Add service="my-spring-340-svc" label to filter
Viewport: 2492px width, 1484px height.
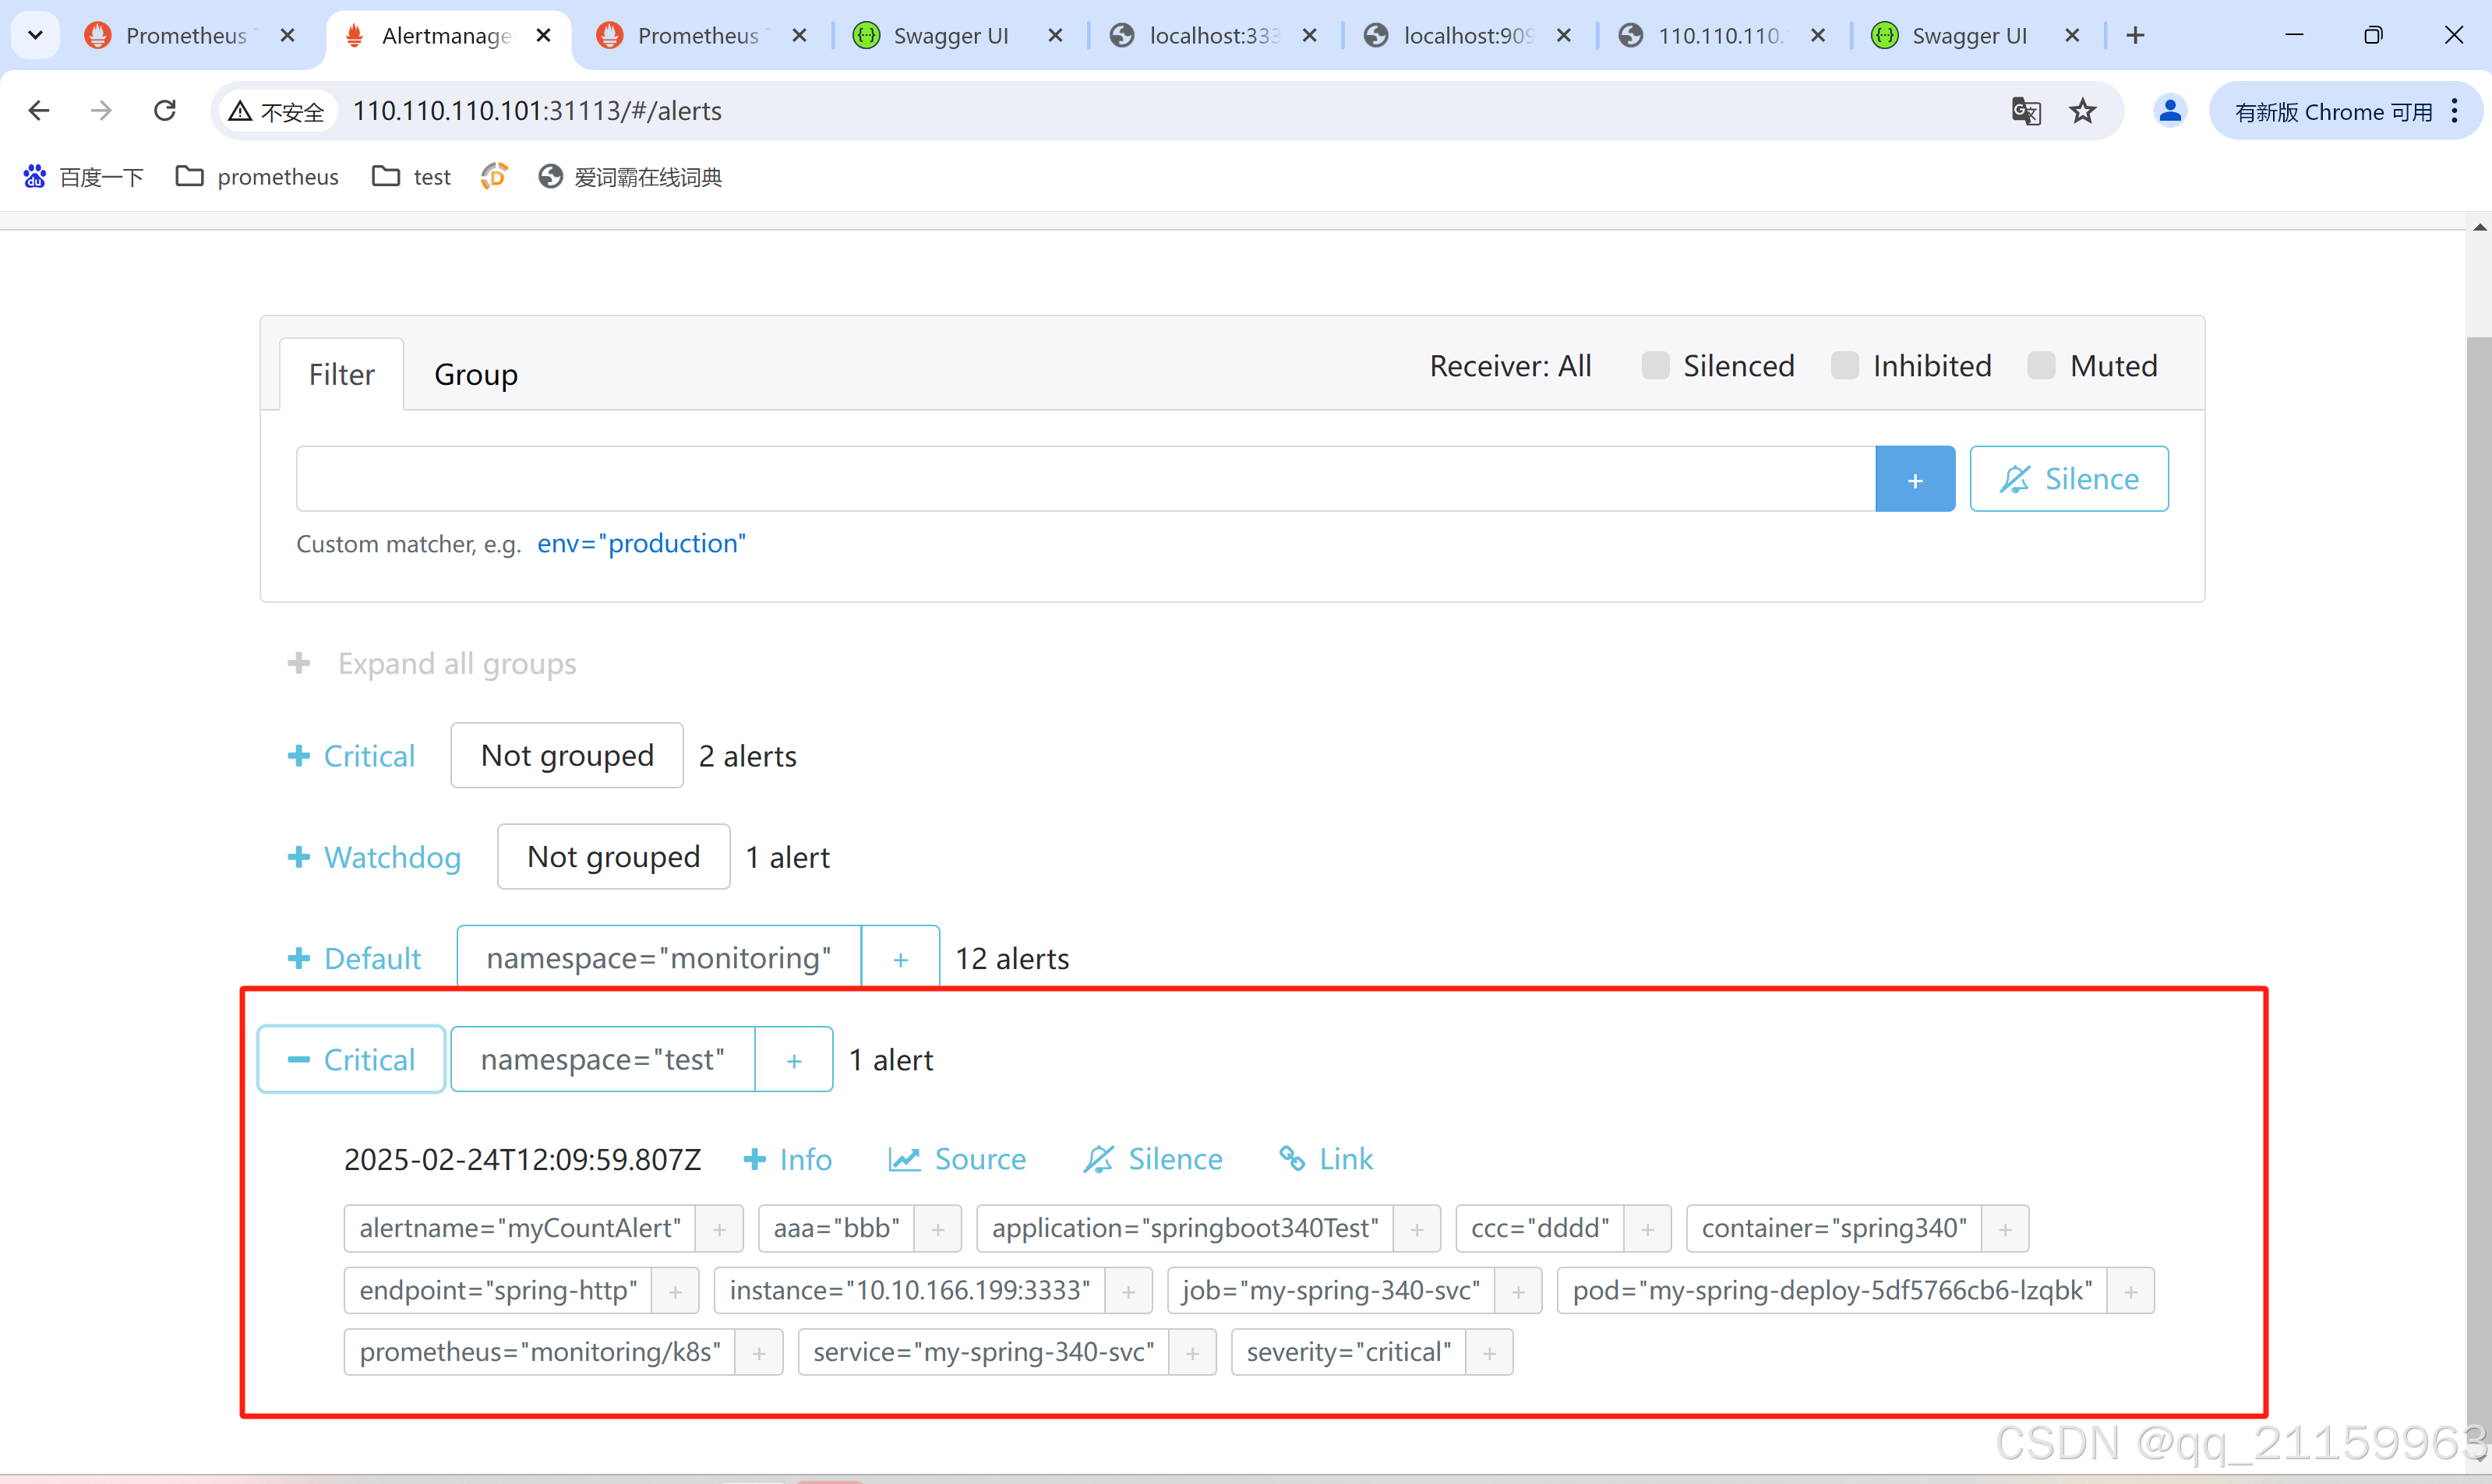click(1192, 1353)
